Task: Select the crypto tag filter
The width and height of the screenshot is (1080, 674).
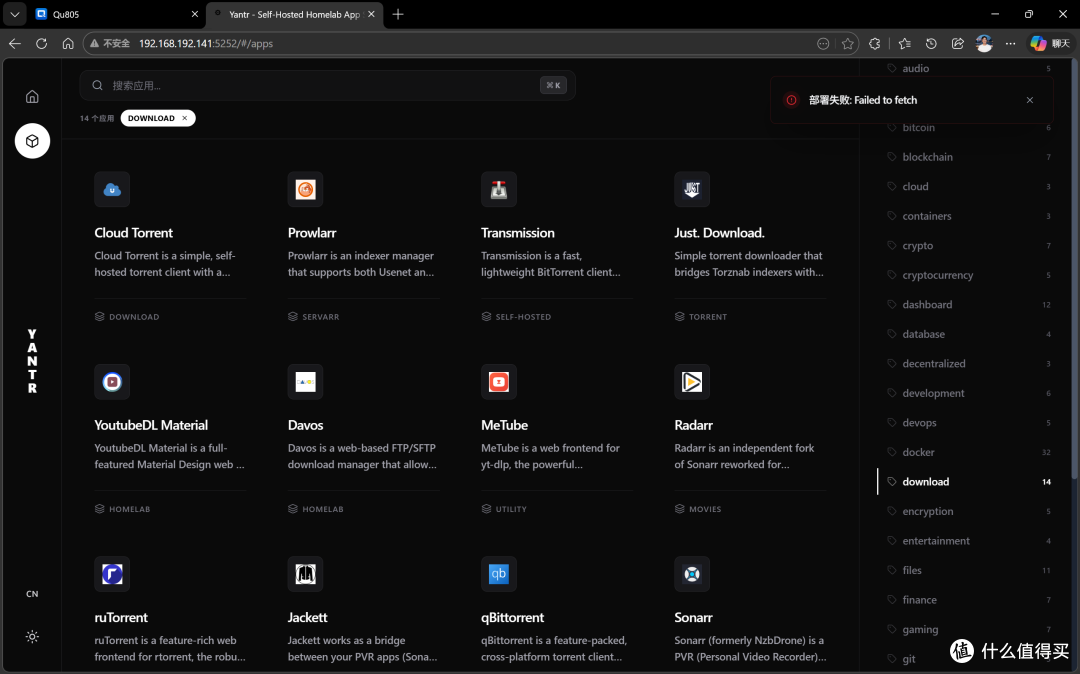Action: pyautogui.click(x=970, y=246)
